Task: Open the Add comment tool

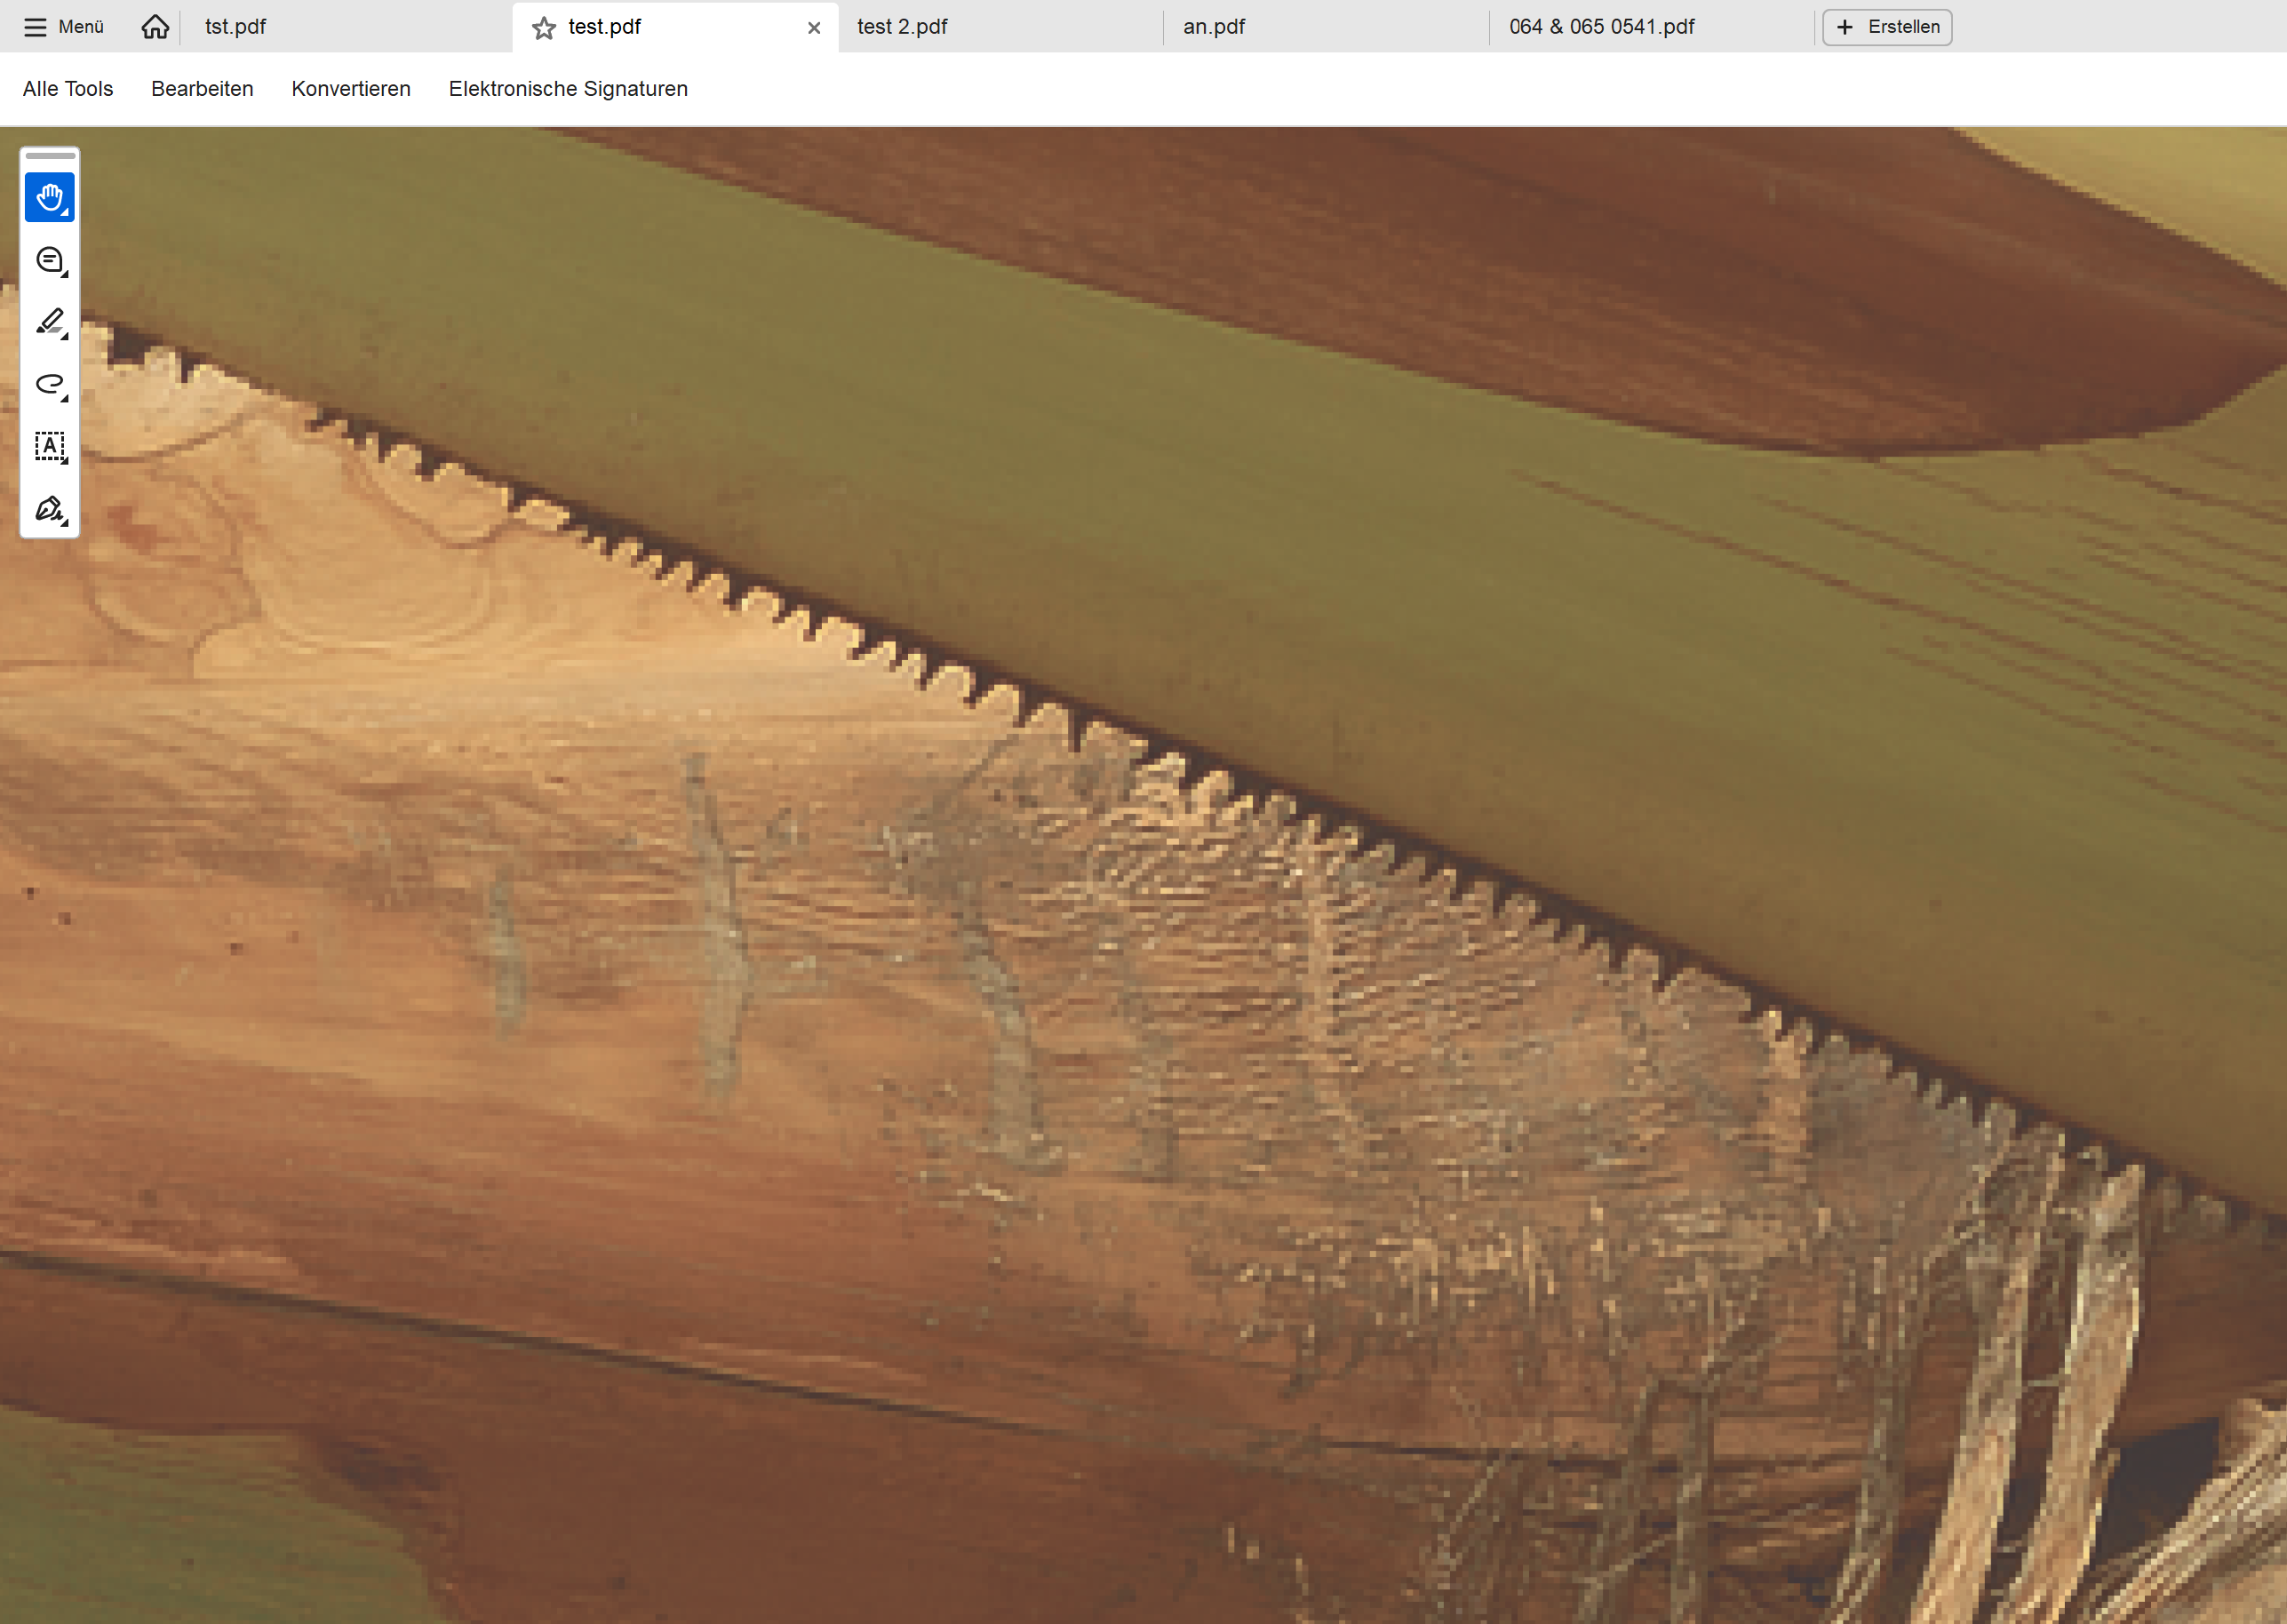Action: (50, 261)
